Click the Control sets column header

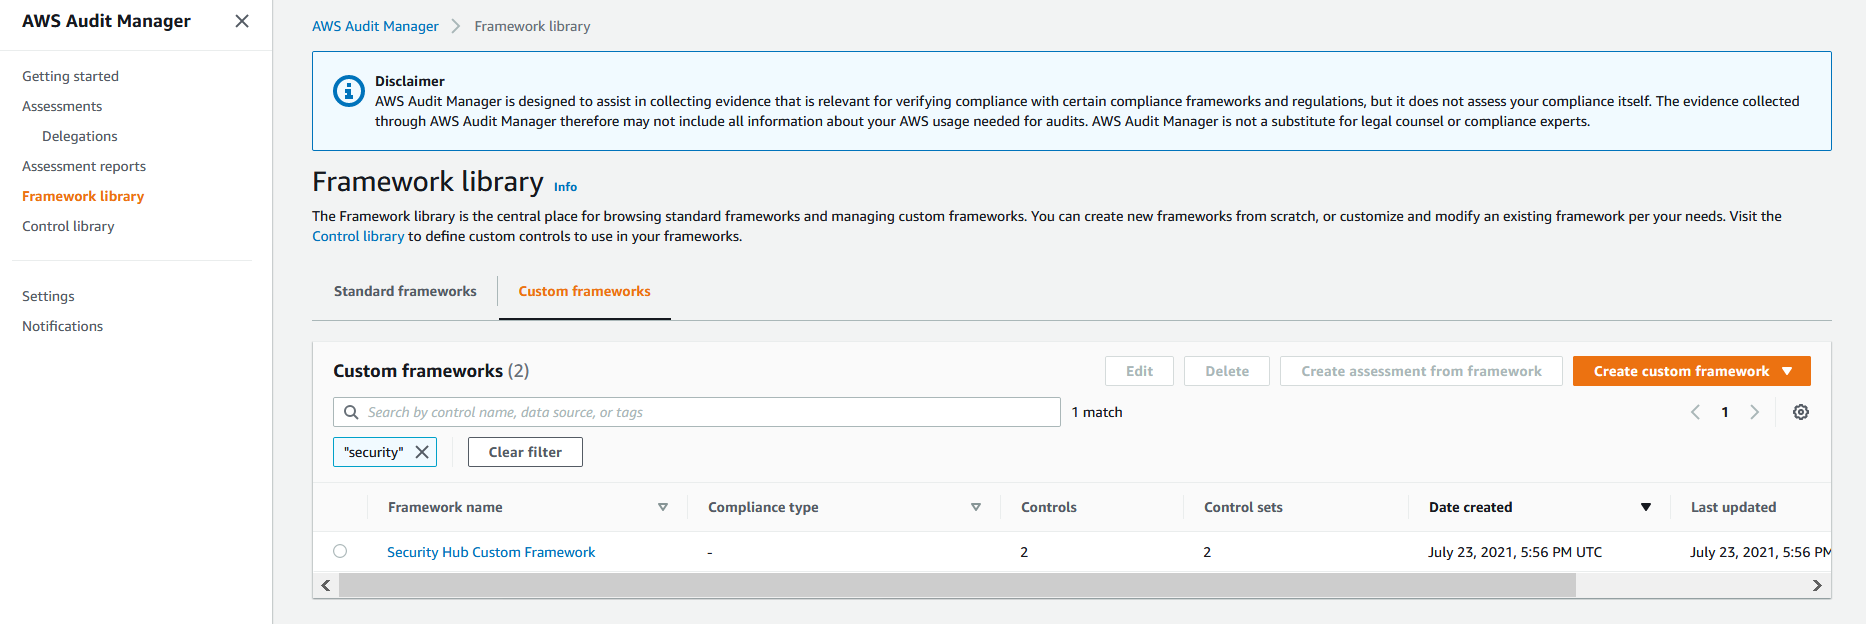click(1243, 507)
